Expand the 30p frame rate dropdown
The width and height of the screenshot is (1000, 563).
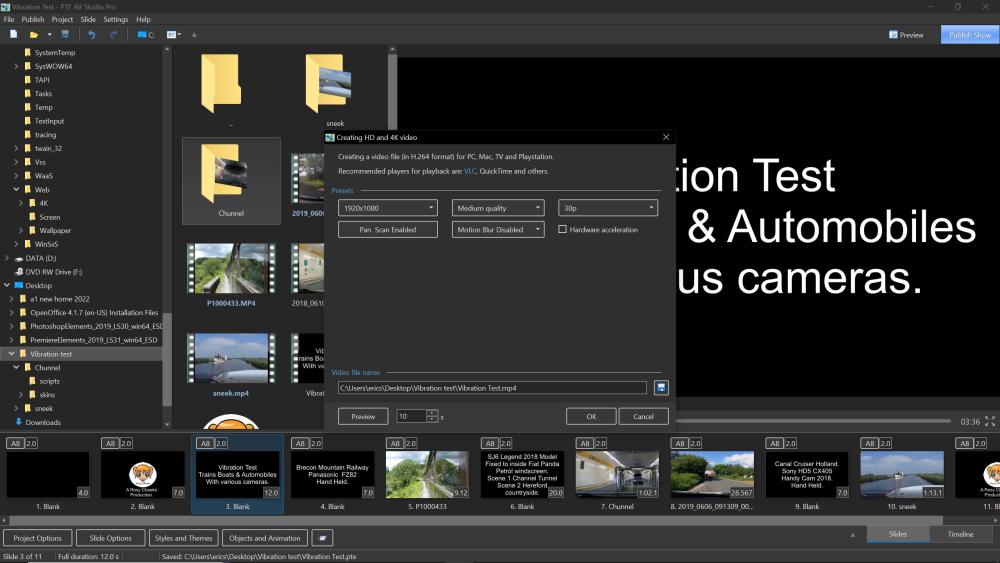607,208
